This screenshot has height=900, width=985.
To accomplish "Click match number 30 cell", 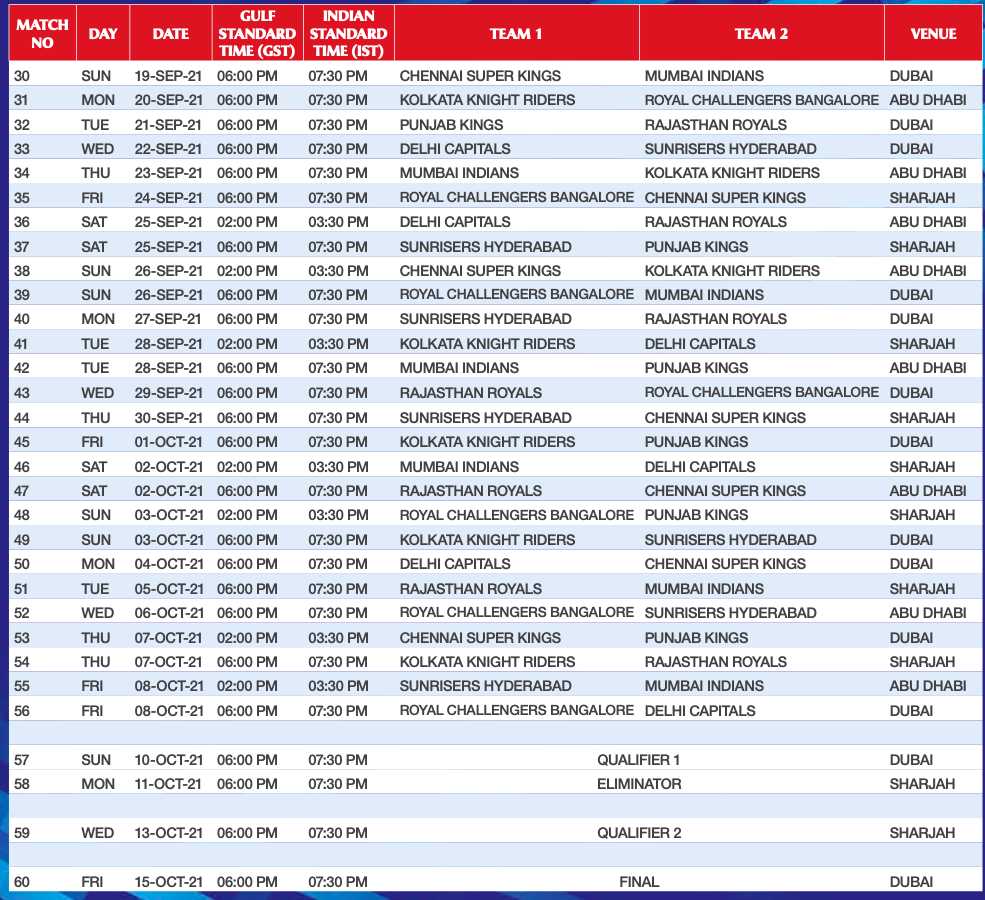I will (x=24, y=76).
